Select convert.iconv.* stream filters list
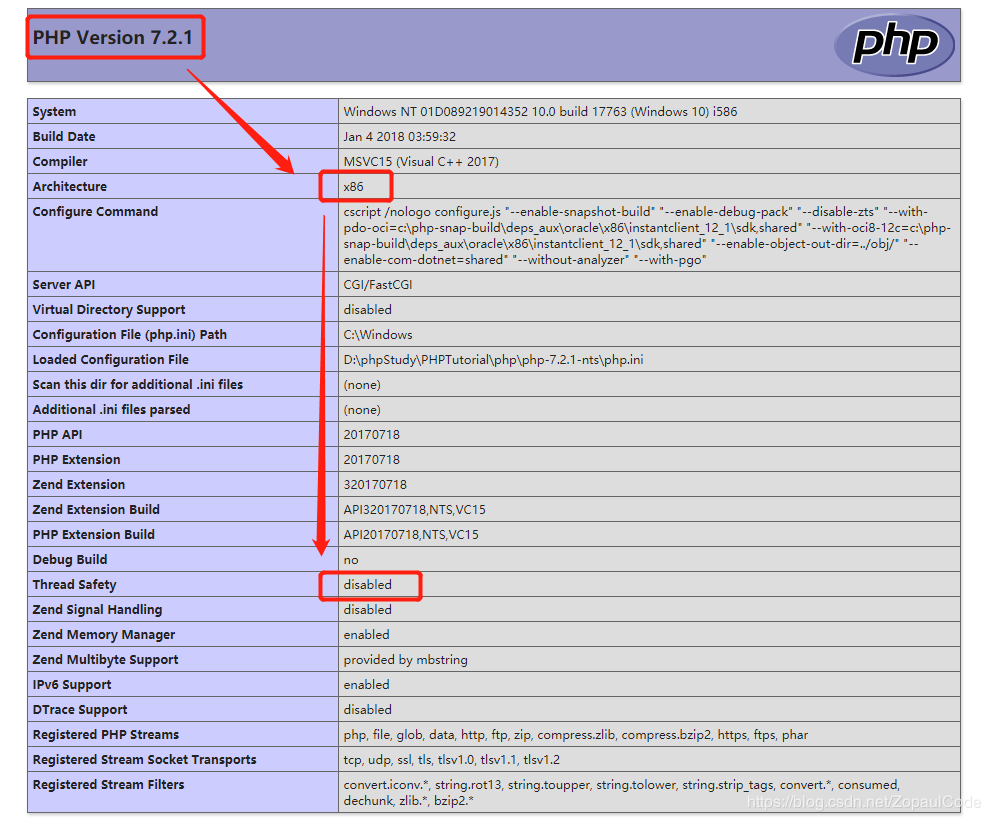The height and width of the screenshot is (821, 991). [x=622, y=793]
